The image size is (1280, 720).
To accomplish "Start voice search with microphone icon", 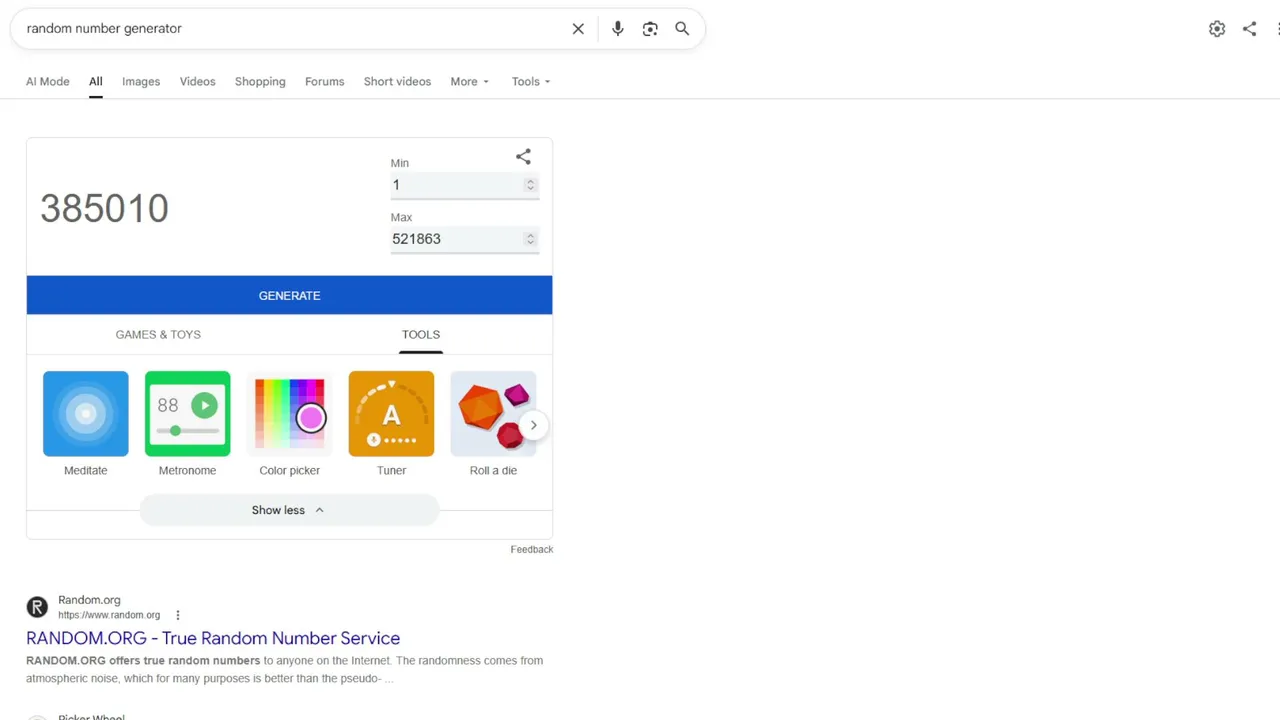I will [x=618, y=29].
